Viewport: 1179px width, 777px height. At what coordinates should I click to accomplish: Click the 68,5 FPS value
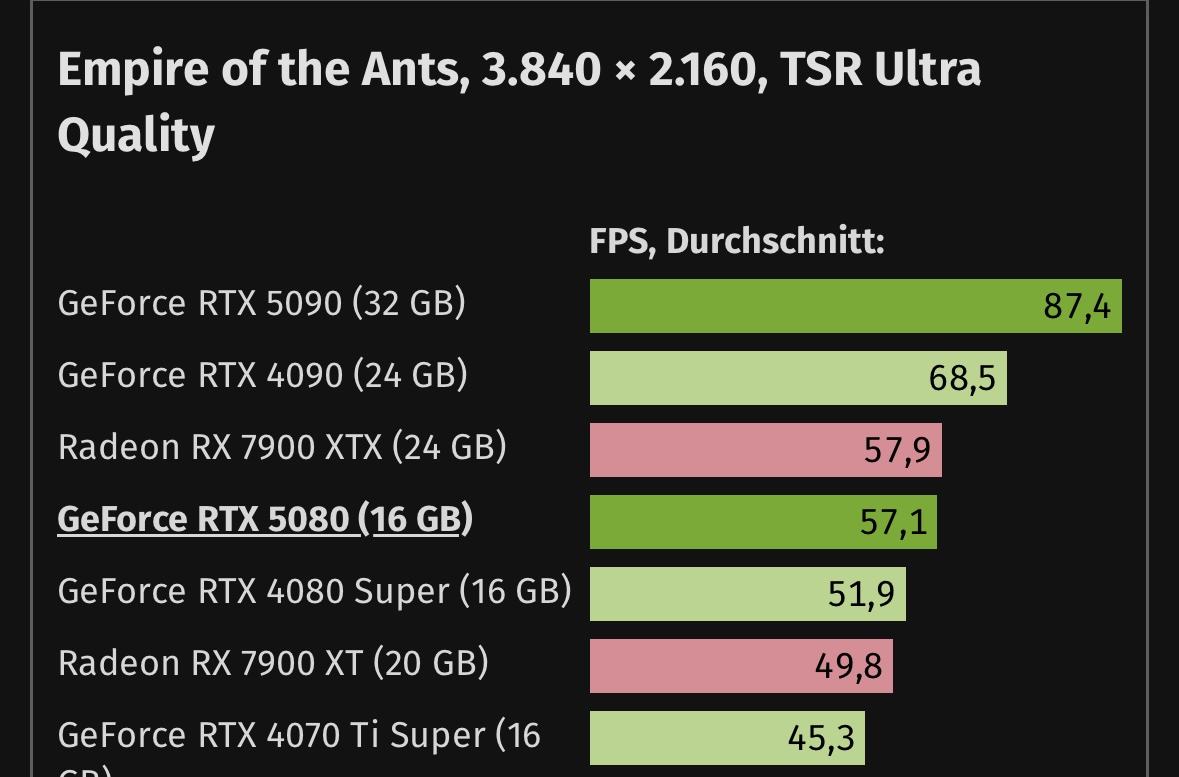click(x=962, y=378)
